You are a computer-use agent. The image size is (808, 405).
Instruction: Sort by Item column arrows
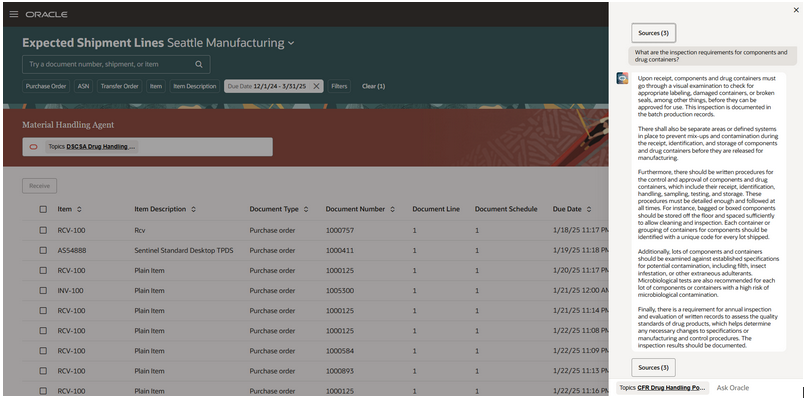pos(79,209)
